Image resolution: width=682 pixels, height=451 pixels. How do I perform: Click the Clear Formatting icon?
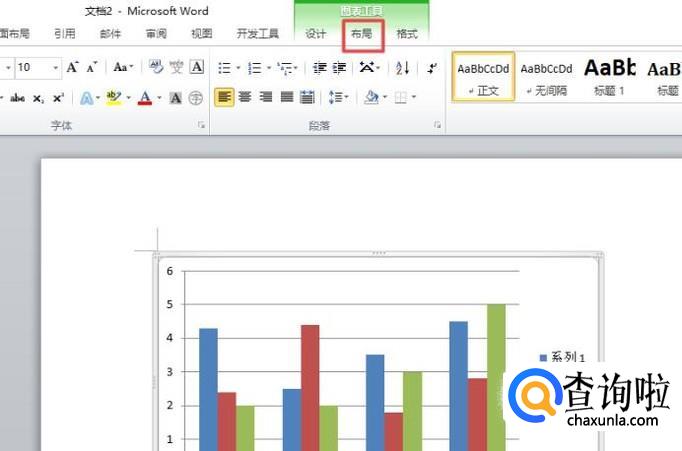point(156,67)
